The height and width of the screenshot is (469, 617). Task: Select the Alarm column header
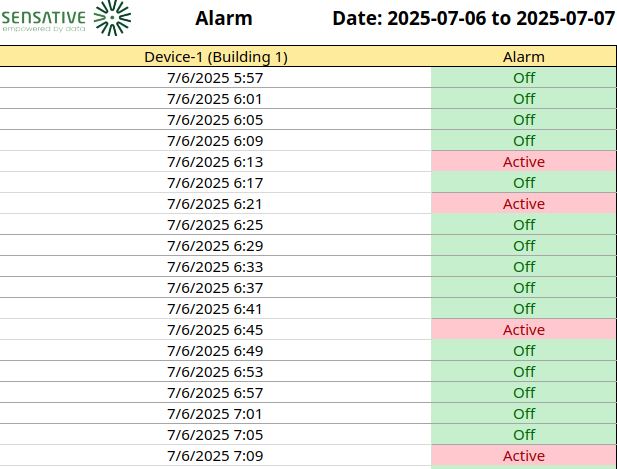coord(523,57)
